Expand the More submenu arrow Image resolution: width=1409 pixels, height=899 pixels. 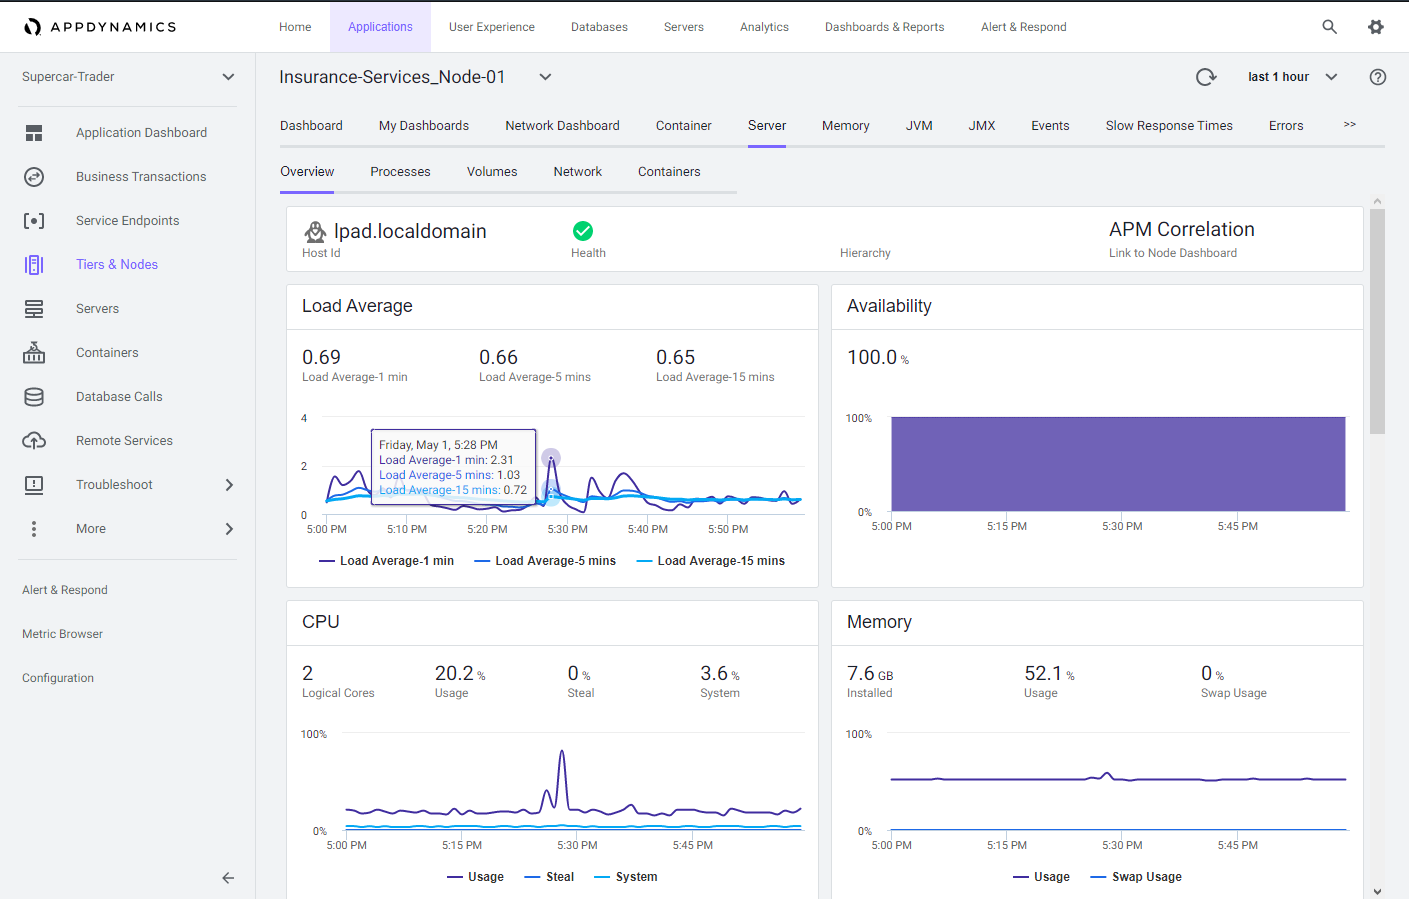coord(229,529)
